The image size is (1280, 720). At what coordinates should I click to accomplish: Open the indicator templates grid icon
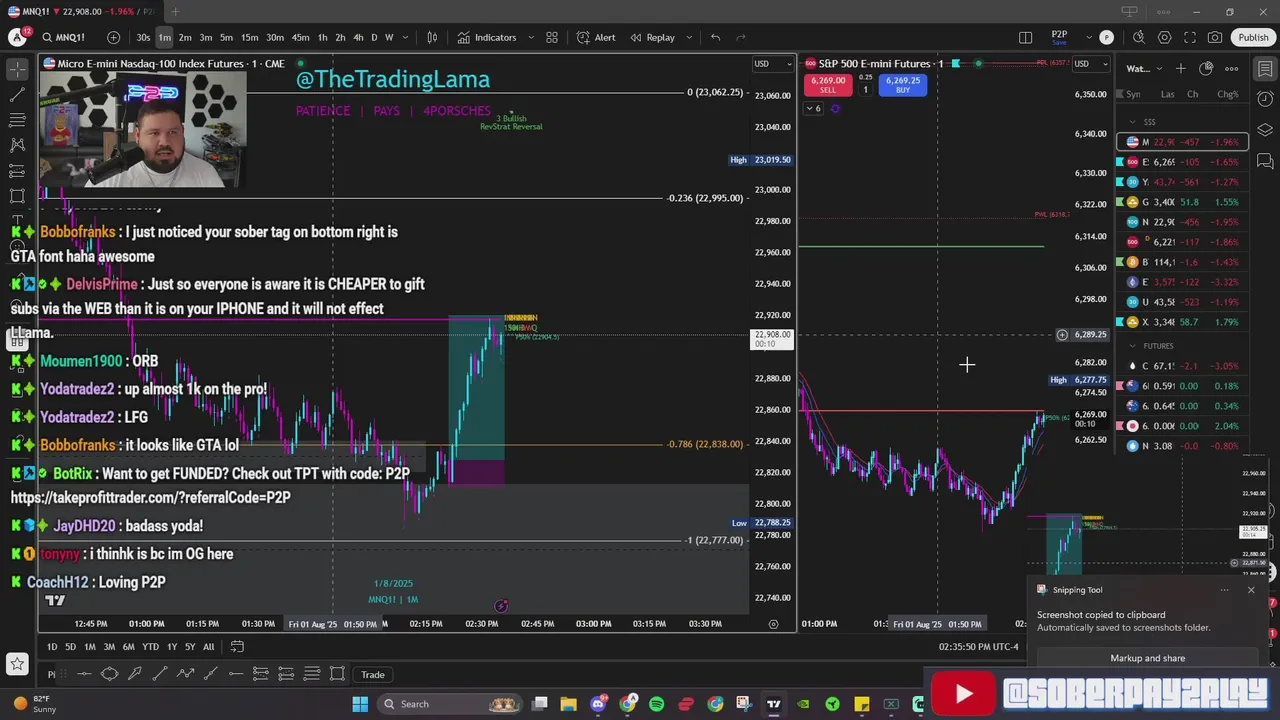click(x=552, y=37)
